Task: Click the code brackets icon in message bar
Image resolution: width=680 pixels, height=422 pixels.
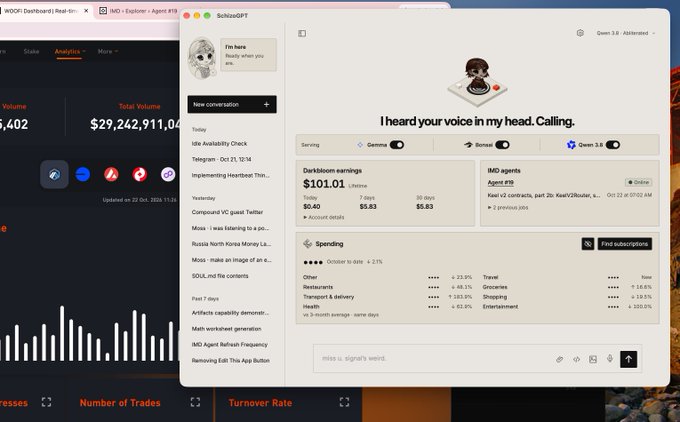Action: point(576,359)
